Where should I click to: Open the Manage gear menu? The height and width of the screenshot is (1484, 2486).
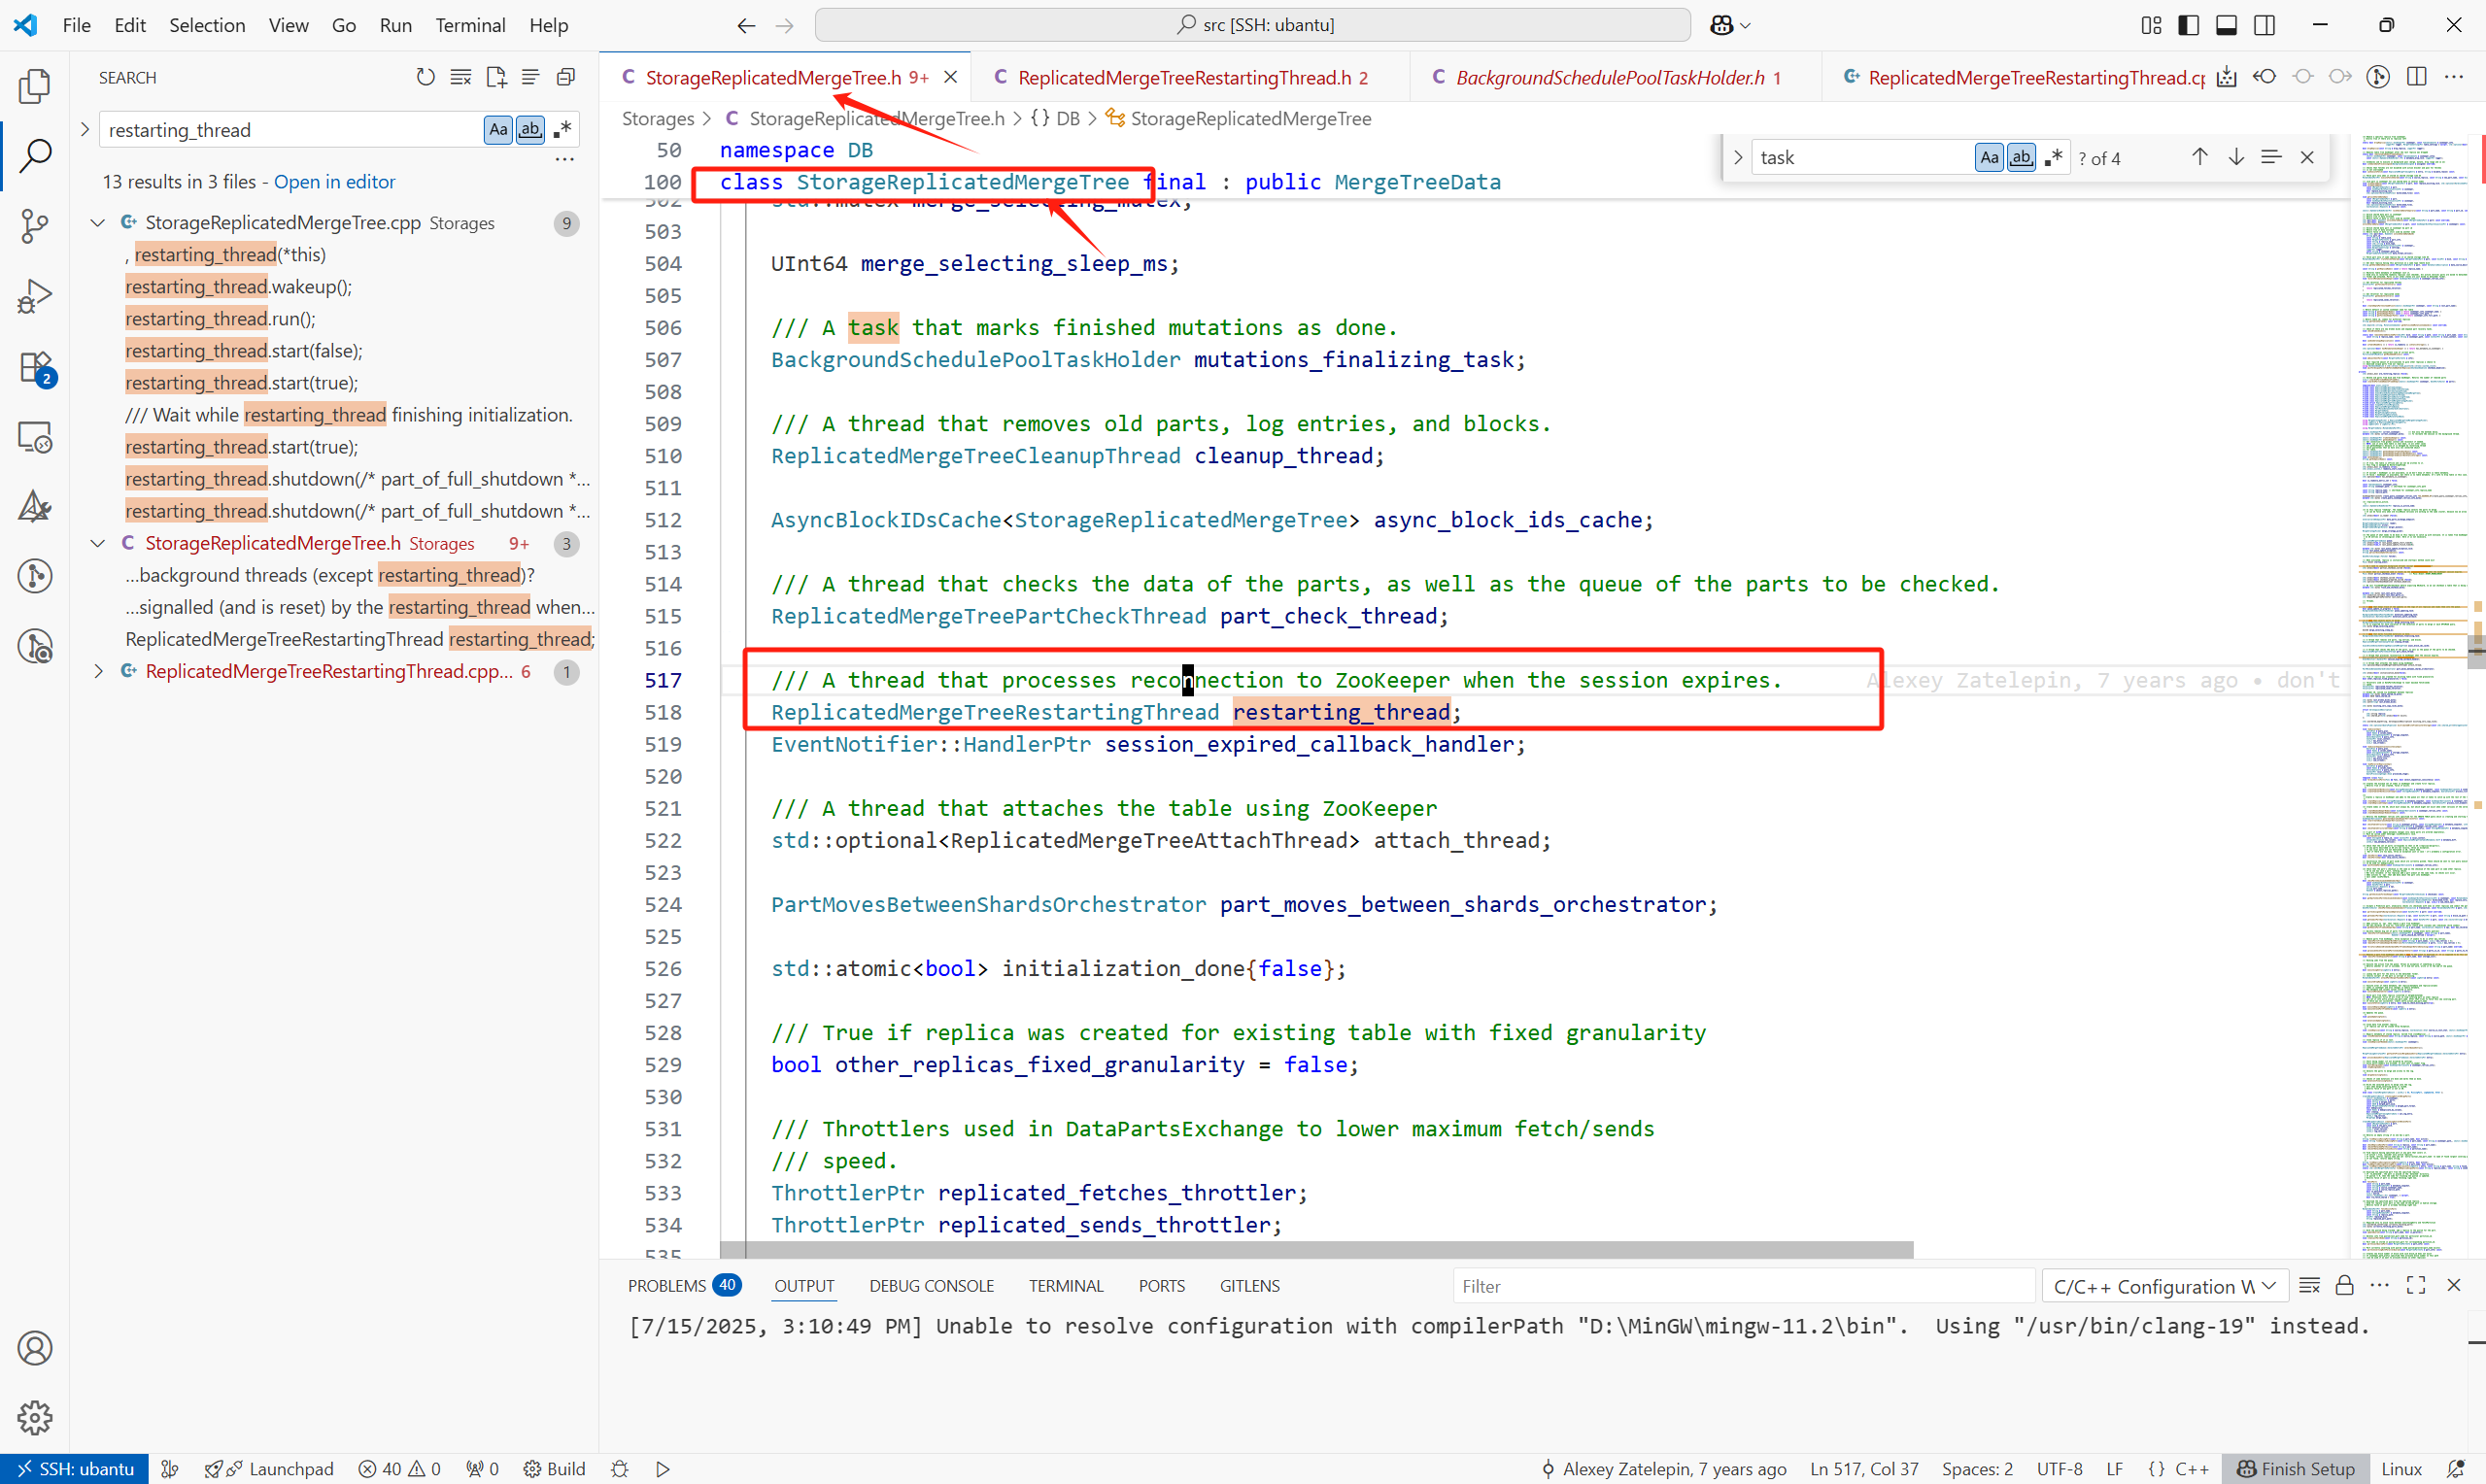(34, 1417)
